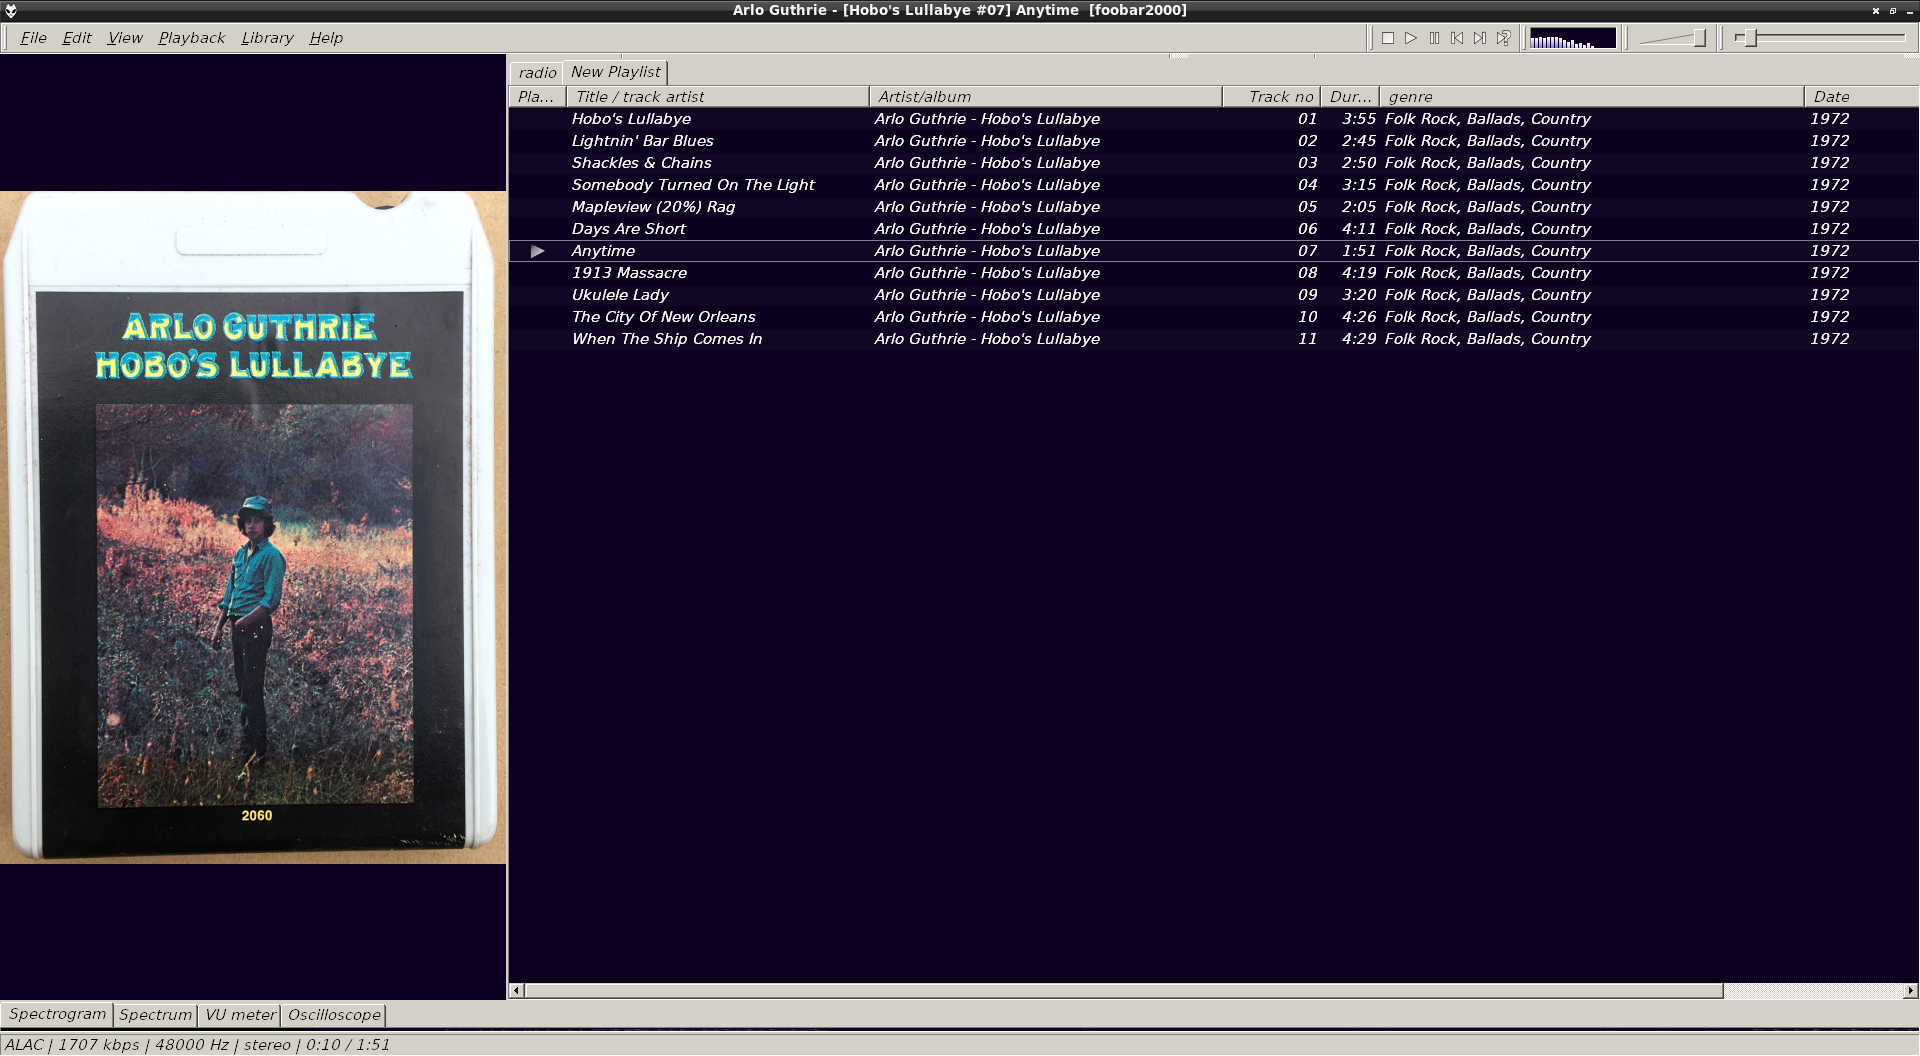Click the spectrum visualization in the toolbar

point(1573,38)
